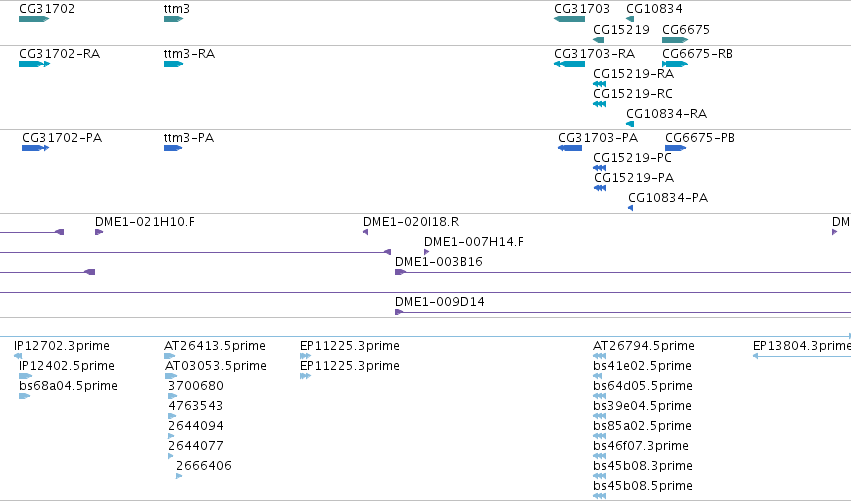Select the bs41e02.5prime EST arrow
This screenshot has height=501, width=851.
598,376
